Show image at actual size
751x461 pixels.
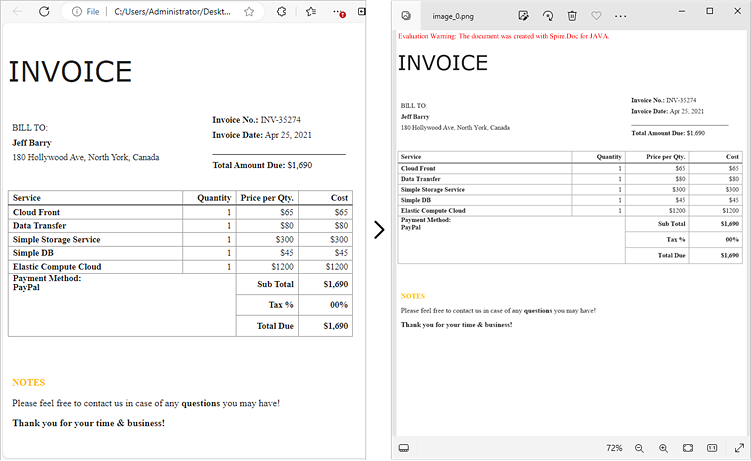click(x=712, y=448)
